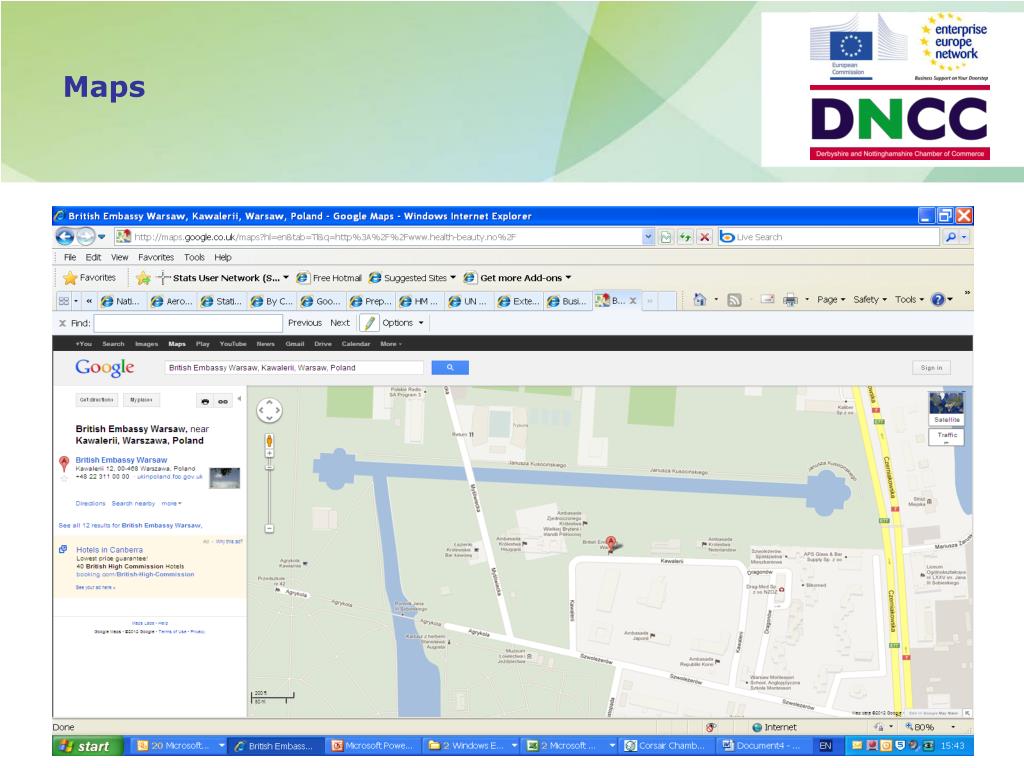Open Microsoft PowerPoint taskbar button
Screen dimensions: 1024x768
372,746
